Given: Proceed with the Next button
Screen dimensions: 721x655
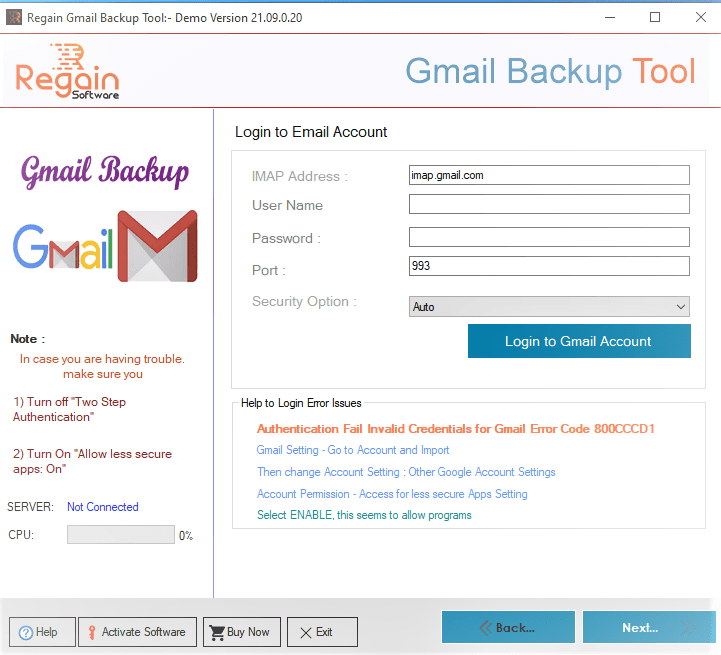Looking at the screenshot, I should click(x=649, y=627).
